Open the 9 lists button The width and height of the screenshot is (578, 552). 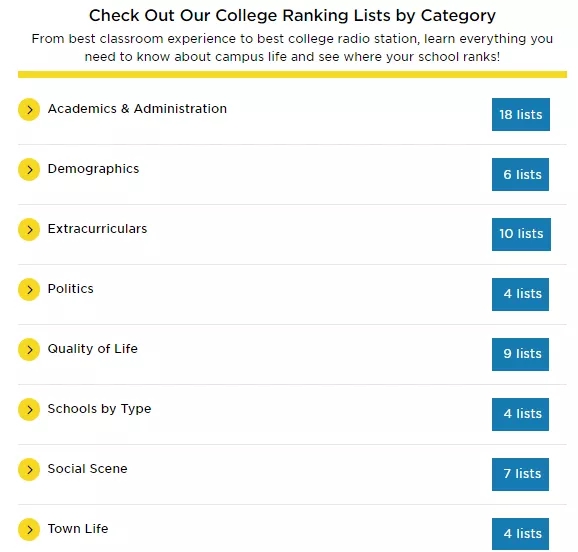(x=520, y=354)
